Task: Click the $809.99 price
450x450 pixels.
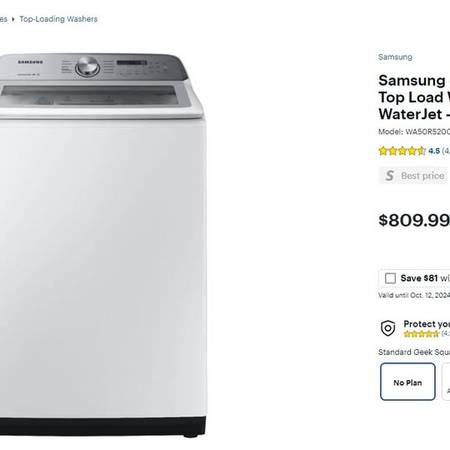Action: (x=414, y=220)
